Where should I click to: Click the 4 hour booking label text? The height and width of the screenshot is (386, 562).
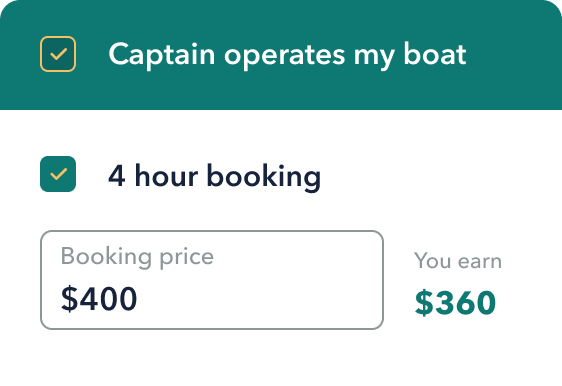click(214, 176)
